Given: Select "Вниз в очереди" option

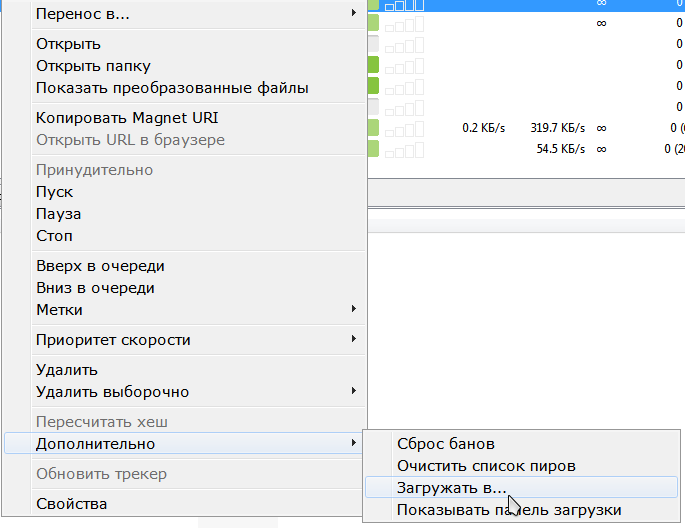Looking at the screenshot, I should pyautogui.click(x=95, y=288).
